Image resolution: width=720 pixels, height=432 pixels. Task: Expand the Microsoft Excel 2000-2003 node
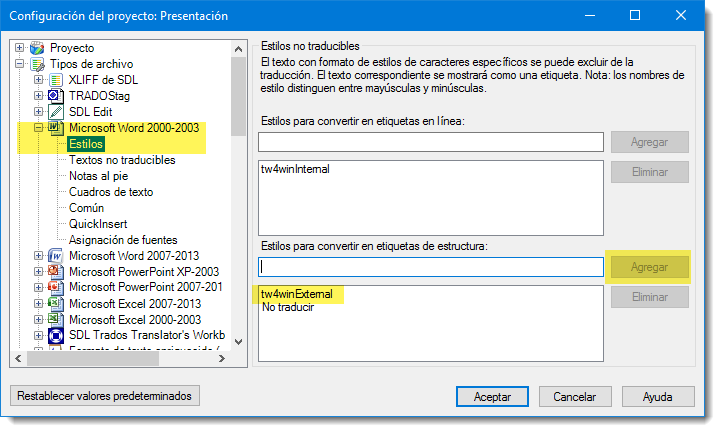[x=39, y=320]
